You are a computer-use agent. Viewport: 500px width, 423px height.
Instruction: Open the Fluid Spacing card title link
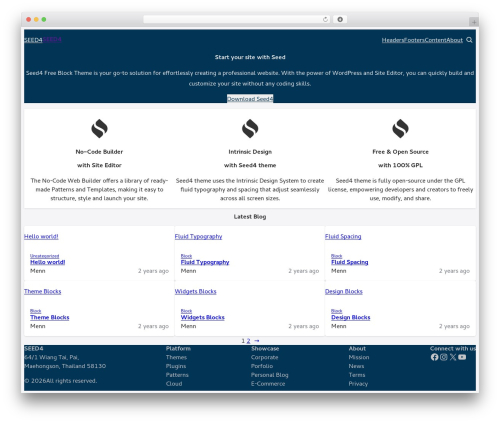point(343,236)
